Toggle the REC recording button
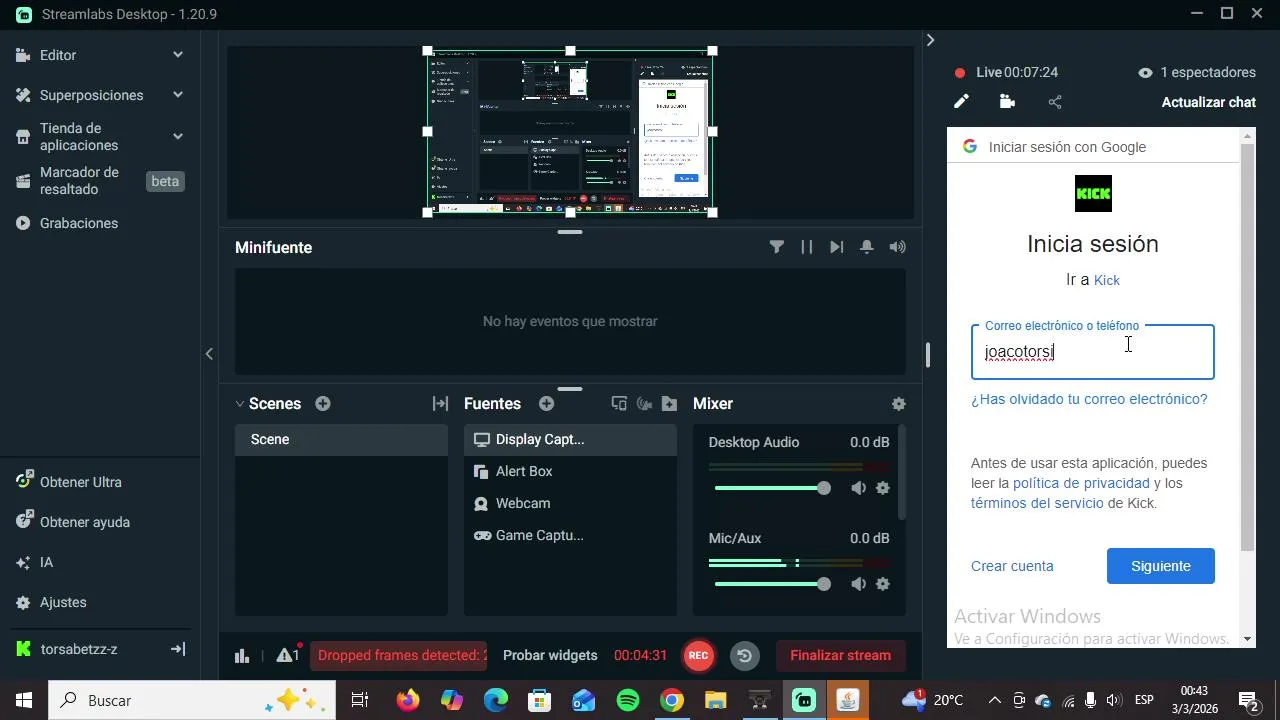This screenshot has height=720, width=1280. click(x=698, y=656)
